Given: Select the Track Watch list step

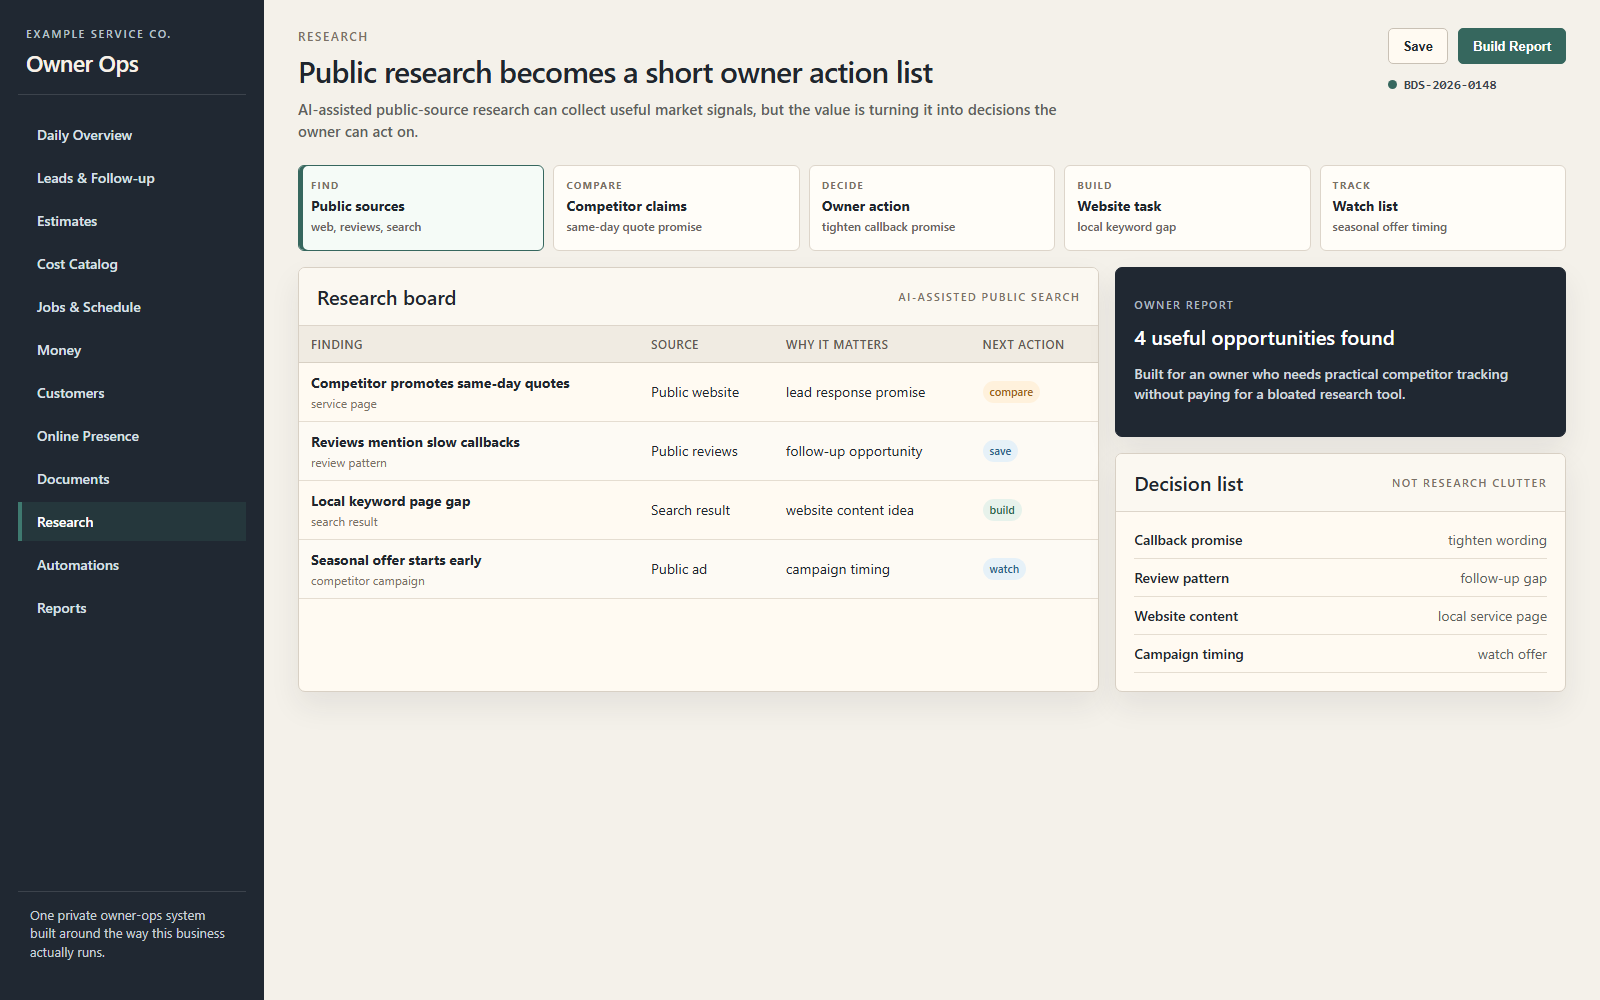Looking at the screenshot, I should pyautogui.click(x=1443, y=208).
